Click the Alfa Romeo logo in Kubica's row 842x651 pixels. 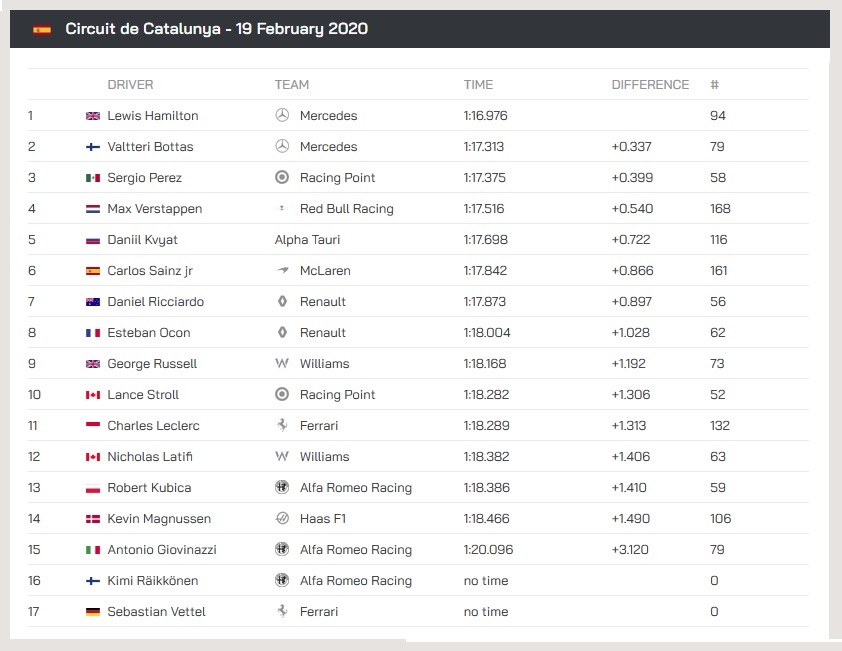tap(282, 488)
